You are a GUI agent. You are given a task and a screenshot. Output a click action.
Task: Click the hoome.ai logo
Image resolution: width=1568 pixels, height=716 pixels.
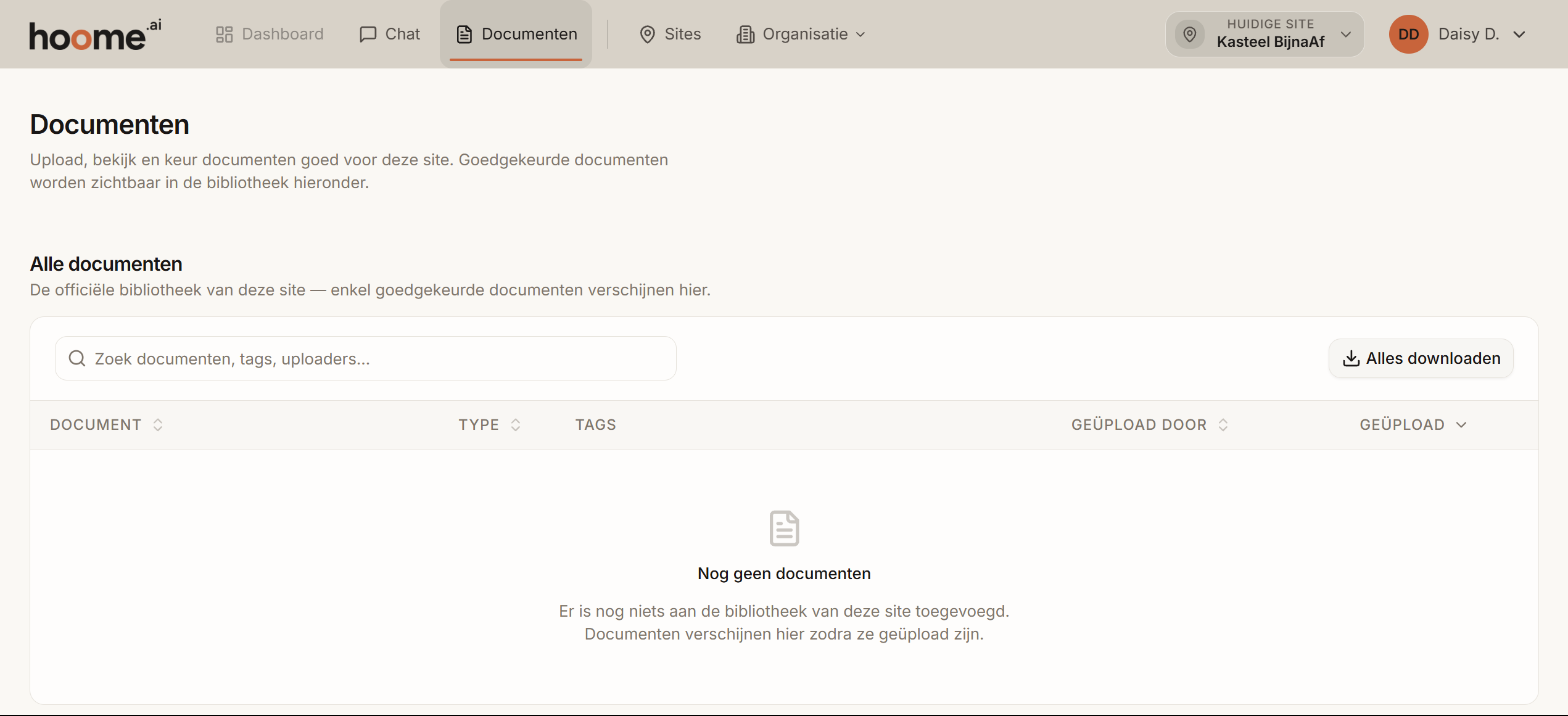(x=95, y=35)
